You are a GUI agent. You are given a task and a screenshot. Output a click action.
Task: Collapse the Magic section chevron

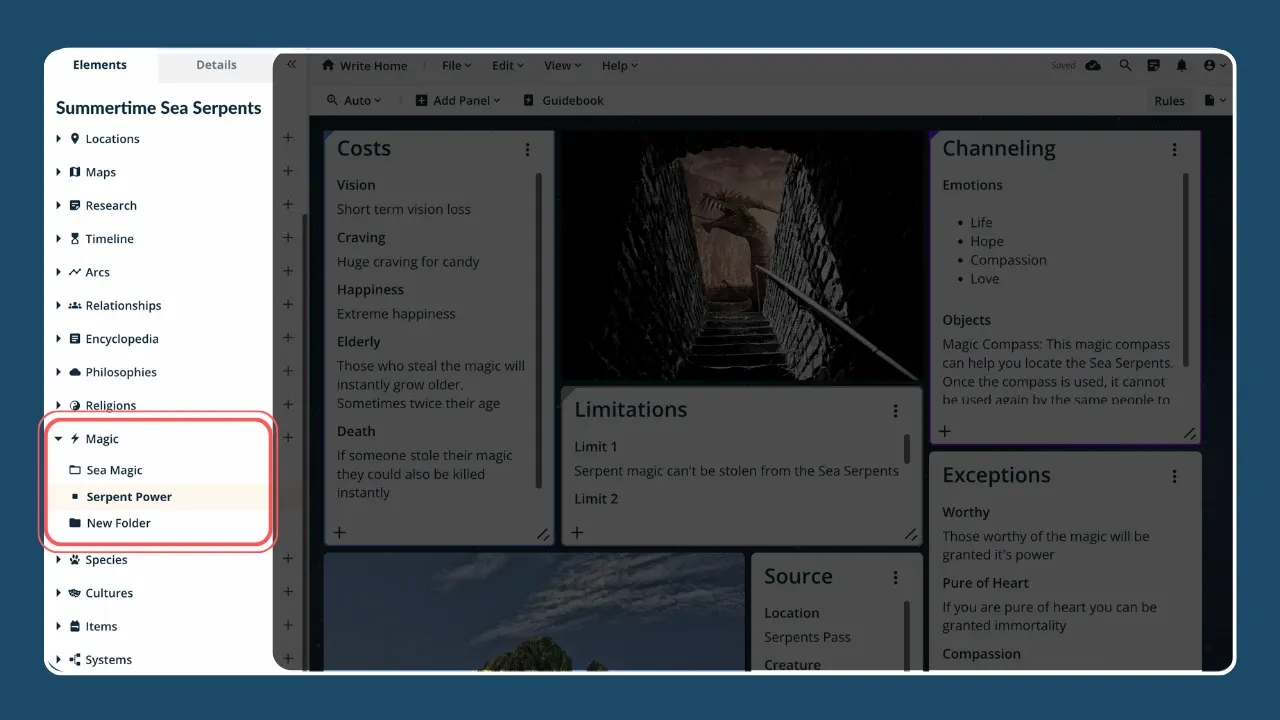coord(58,438)
